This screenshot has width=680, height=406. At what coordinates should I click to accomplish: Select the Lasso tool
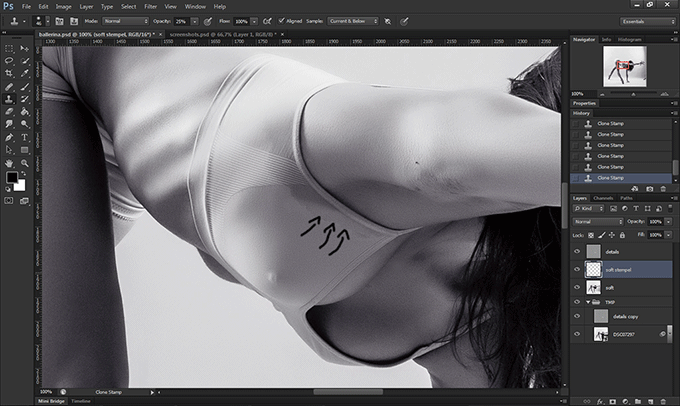pos(9,61)
